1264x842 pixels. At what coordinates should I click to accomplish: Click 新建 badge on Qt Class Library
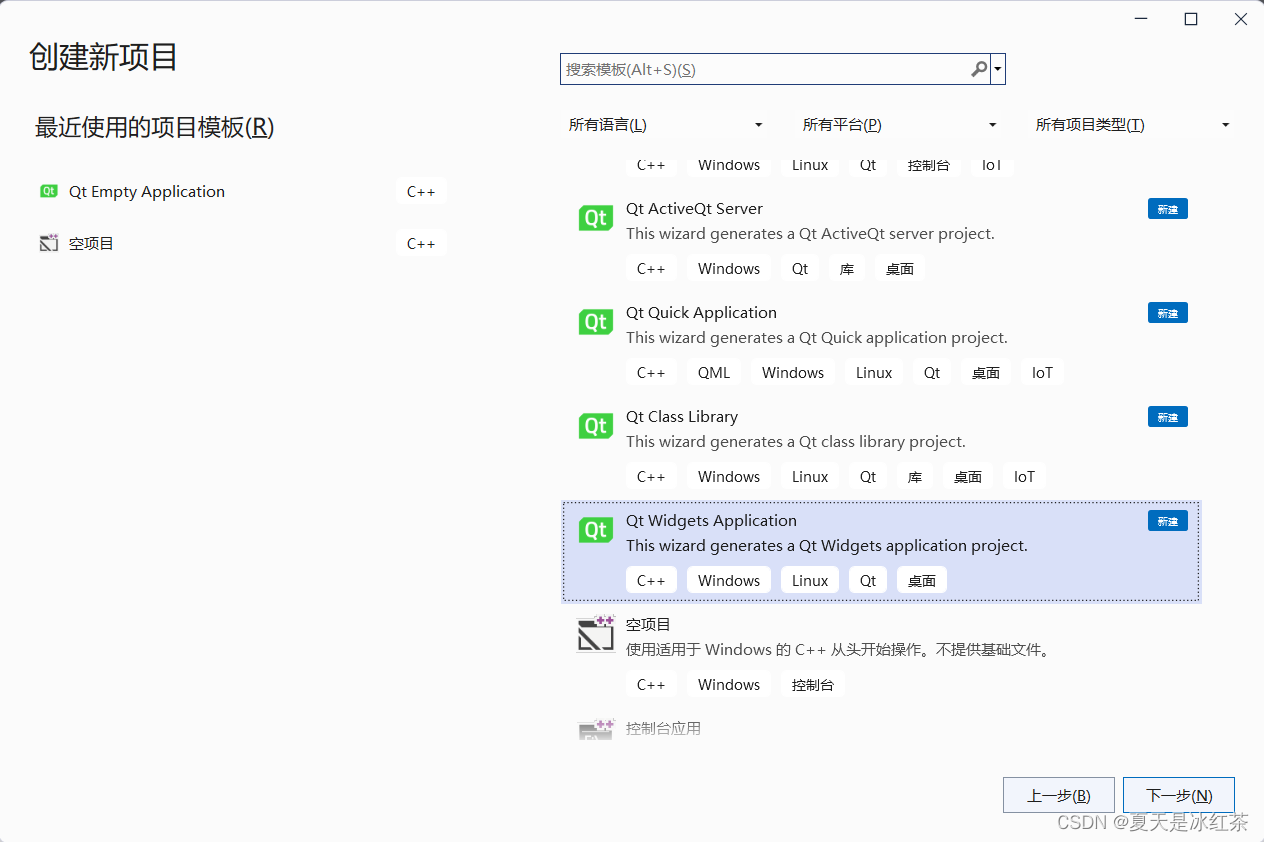(x=1168, y=417)
